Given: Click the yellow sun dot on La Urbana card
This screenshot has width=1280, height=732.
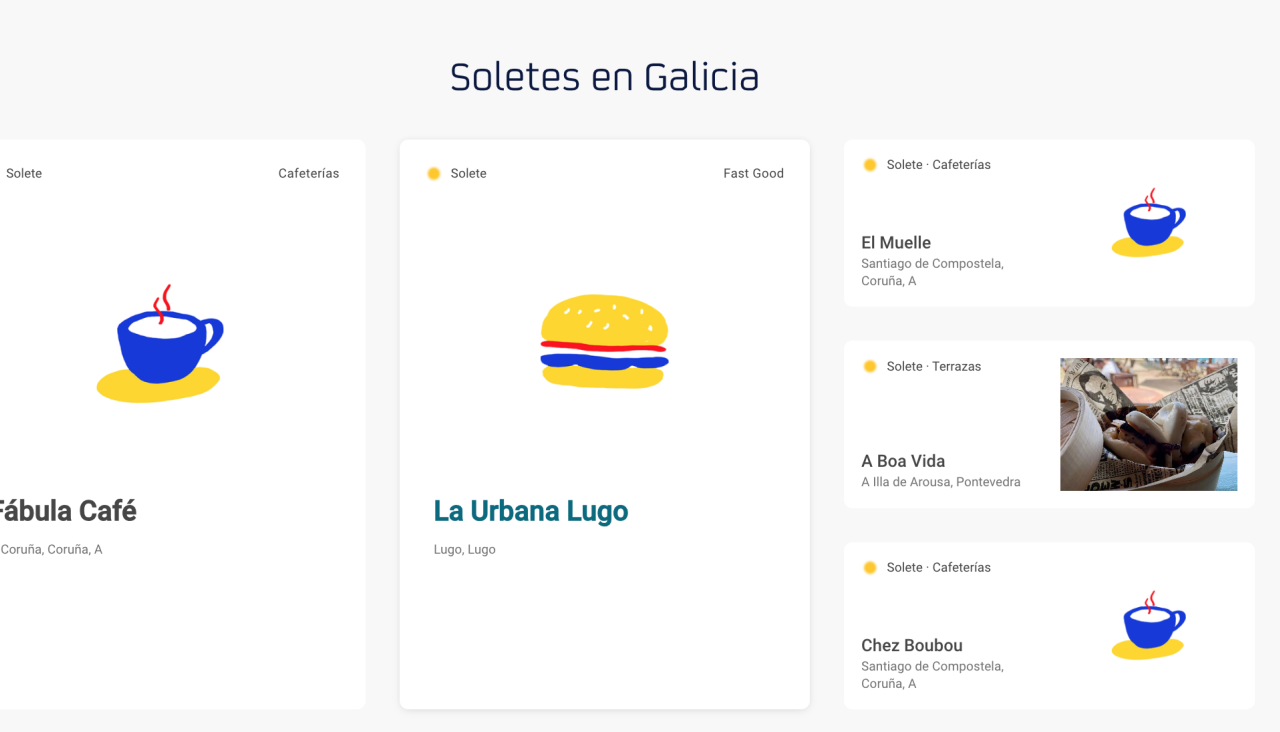Looking at the screenshot, I should tap(434, 174).
